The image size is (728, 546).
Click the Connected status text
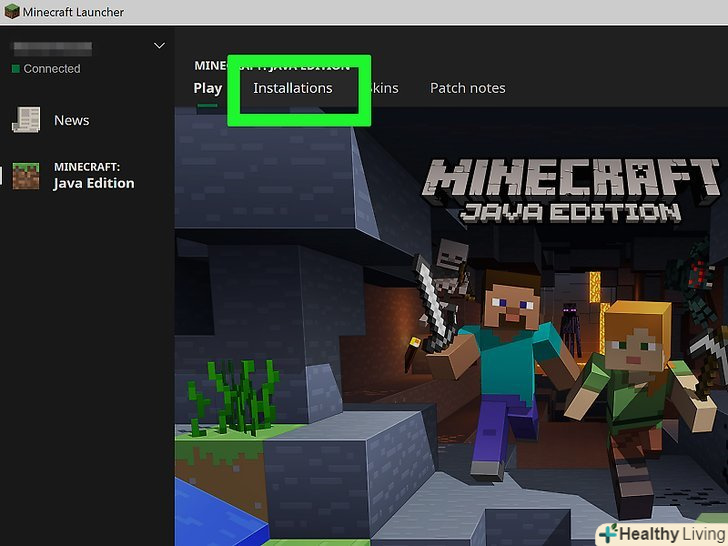52,69
